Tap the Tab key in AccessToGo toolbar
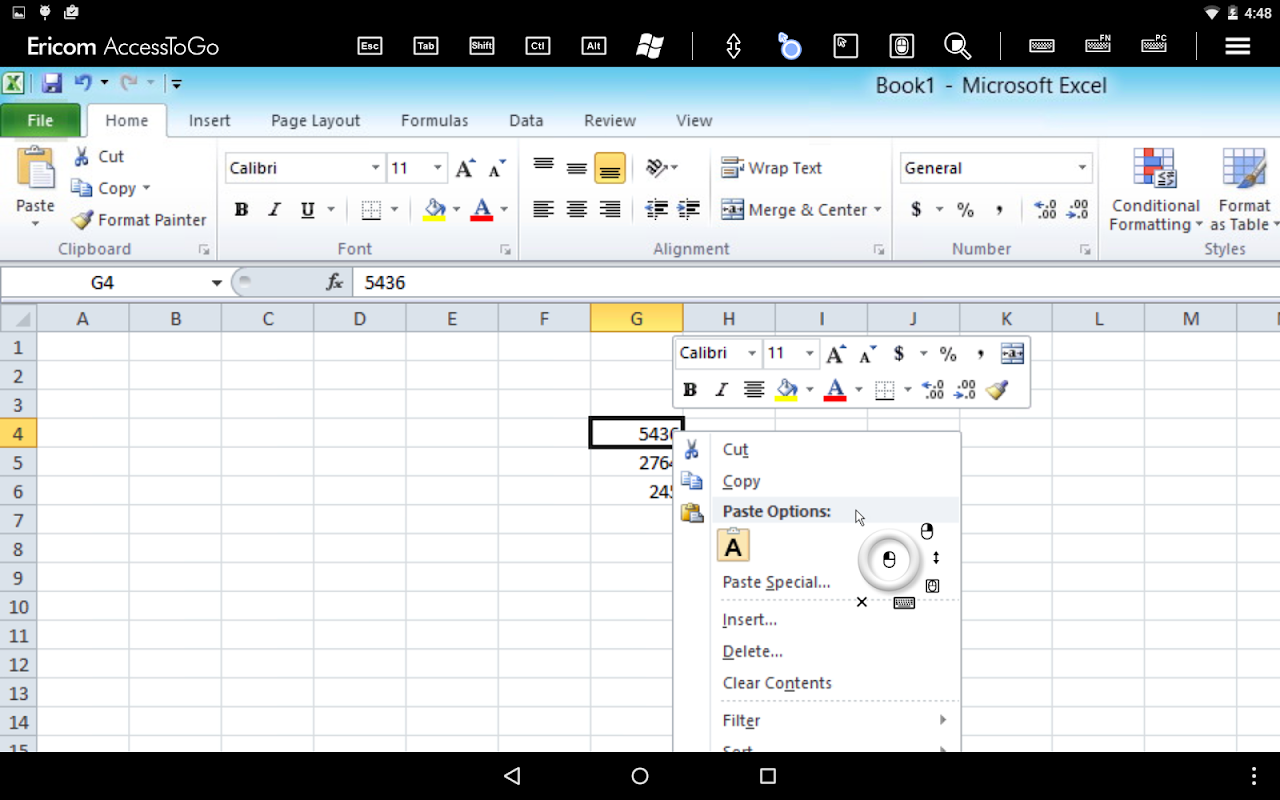 426,46
